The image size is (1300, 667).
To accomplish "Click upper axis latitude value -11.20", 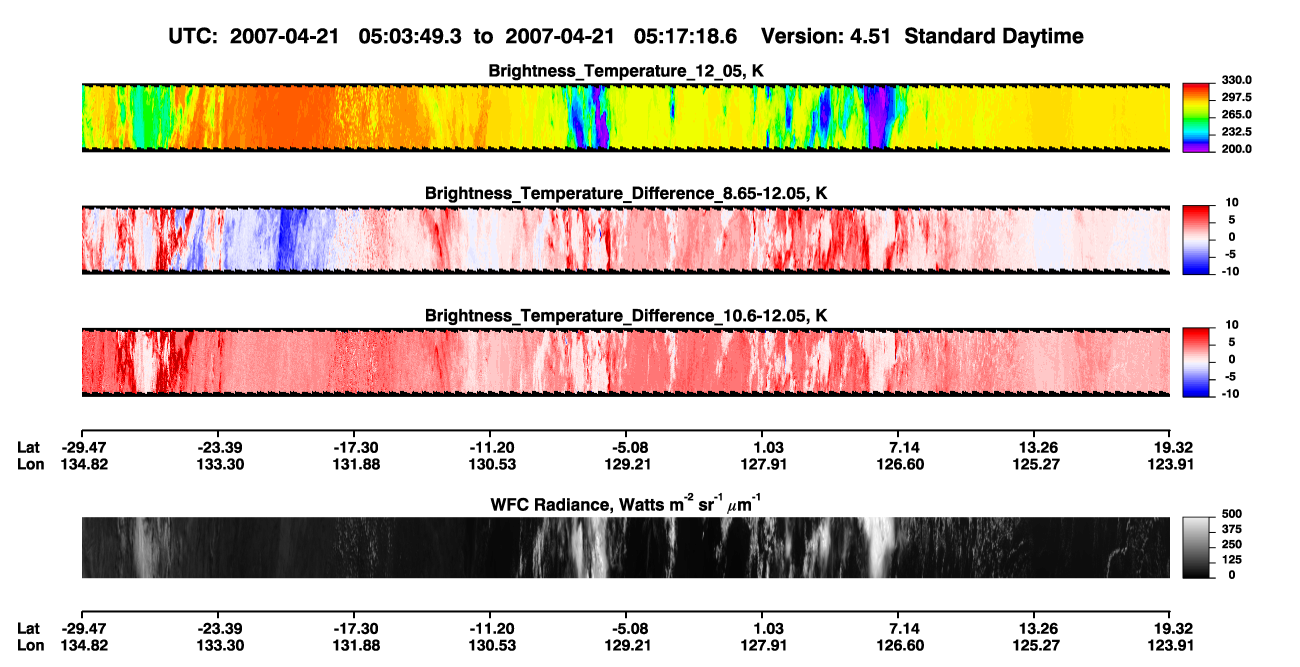I will pos(489,447).
